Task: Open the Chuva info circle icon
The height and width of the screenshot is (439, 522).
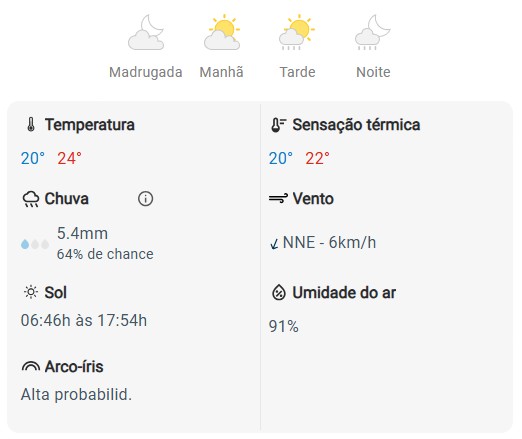Action: (x=145, y=199)
